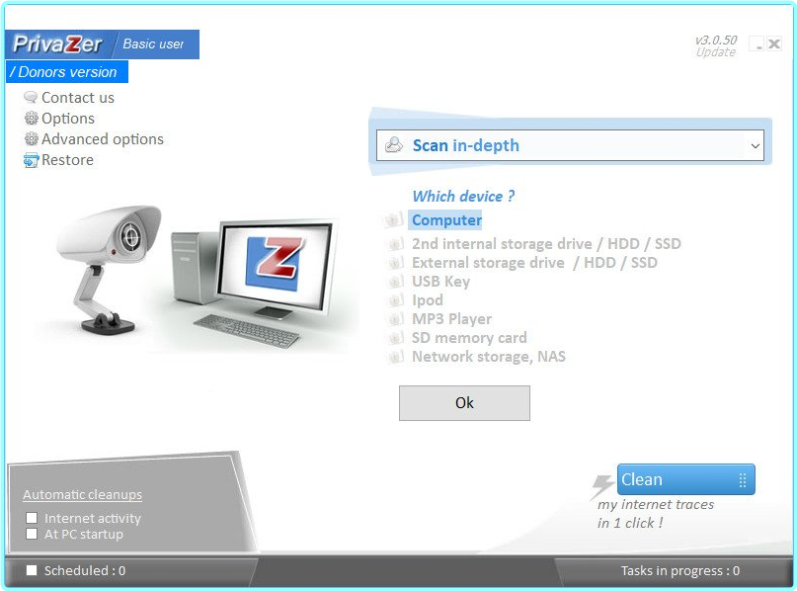Click the Contact us speech bubble icon
Image resolution: width=797 pixels, height=591 pixels.
point(30,97)
